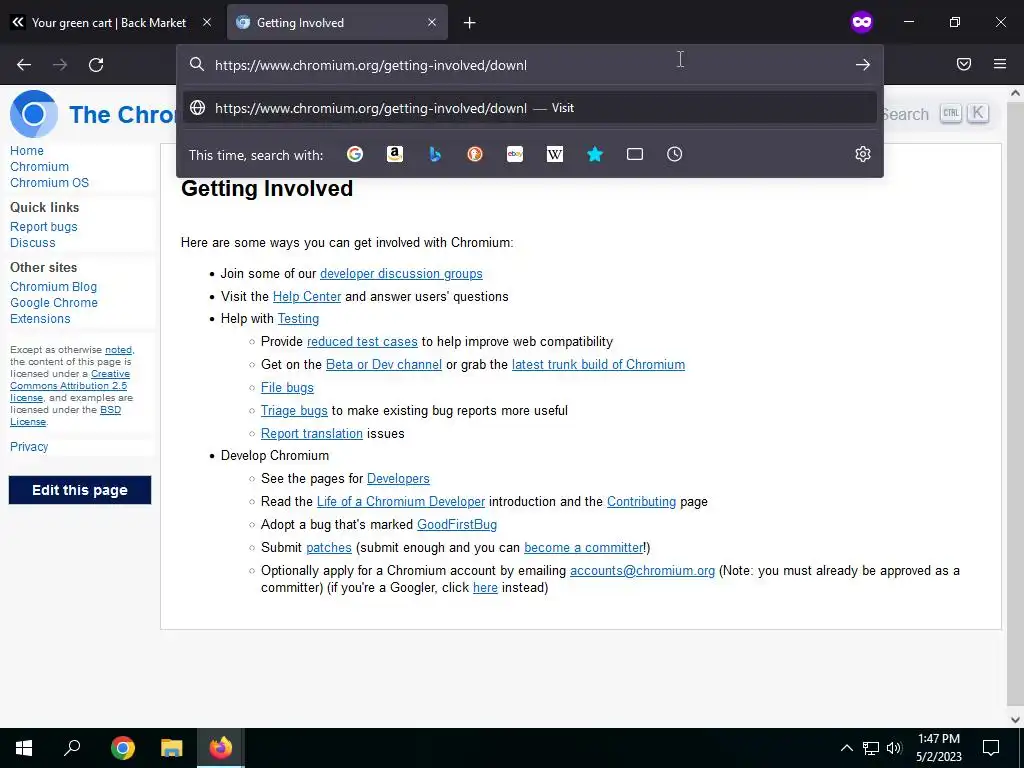Open a new tab with plus button
1024x768 pixels.
(x=470, y=23)
